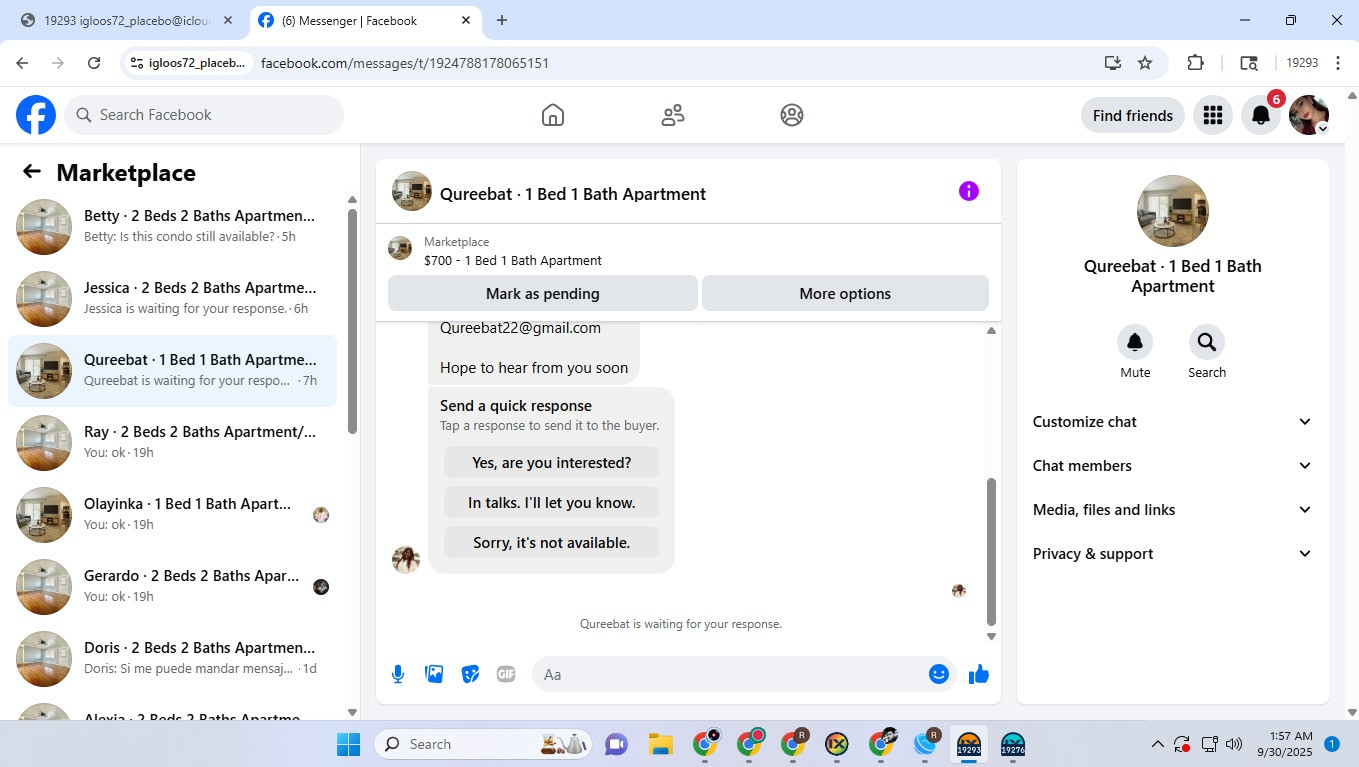
Task: Click the Find friends button
Action: coord(1133,115)
